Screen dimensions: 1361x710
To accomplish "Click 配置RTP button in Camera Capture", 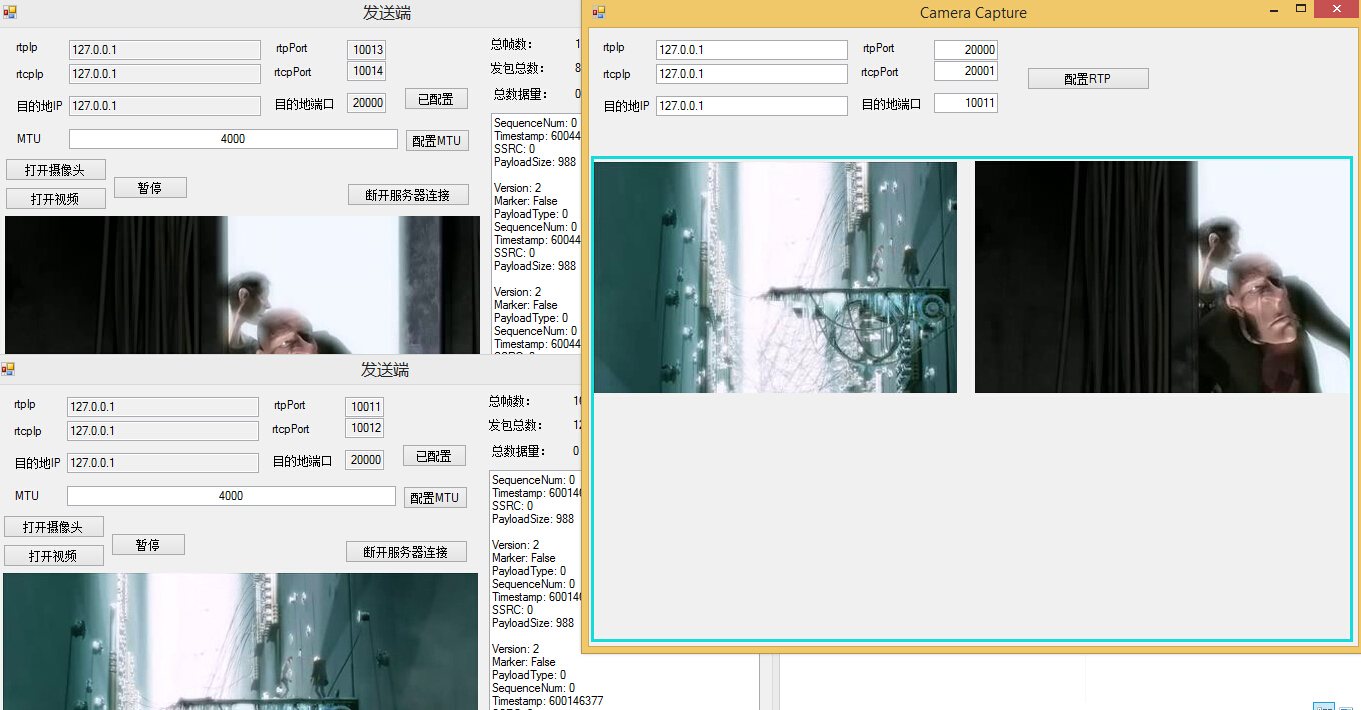I will point(1088,78).
